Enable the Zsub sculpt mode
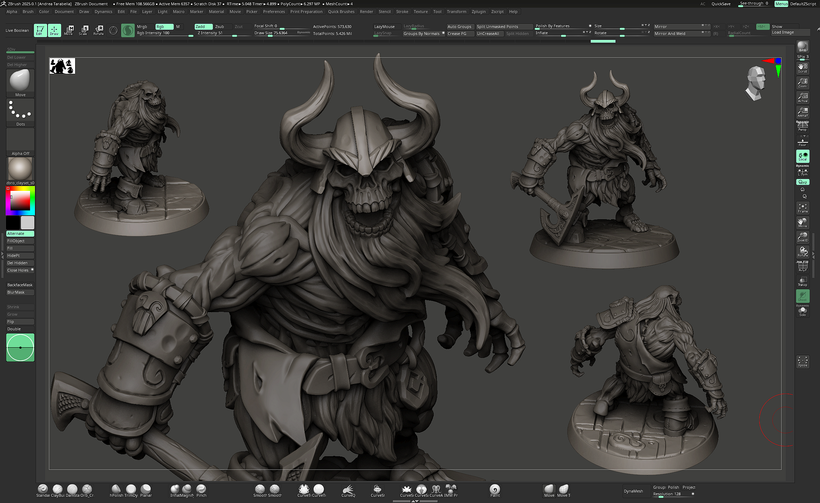 pos(220,26)
